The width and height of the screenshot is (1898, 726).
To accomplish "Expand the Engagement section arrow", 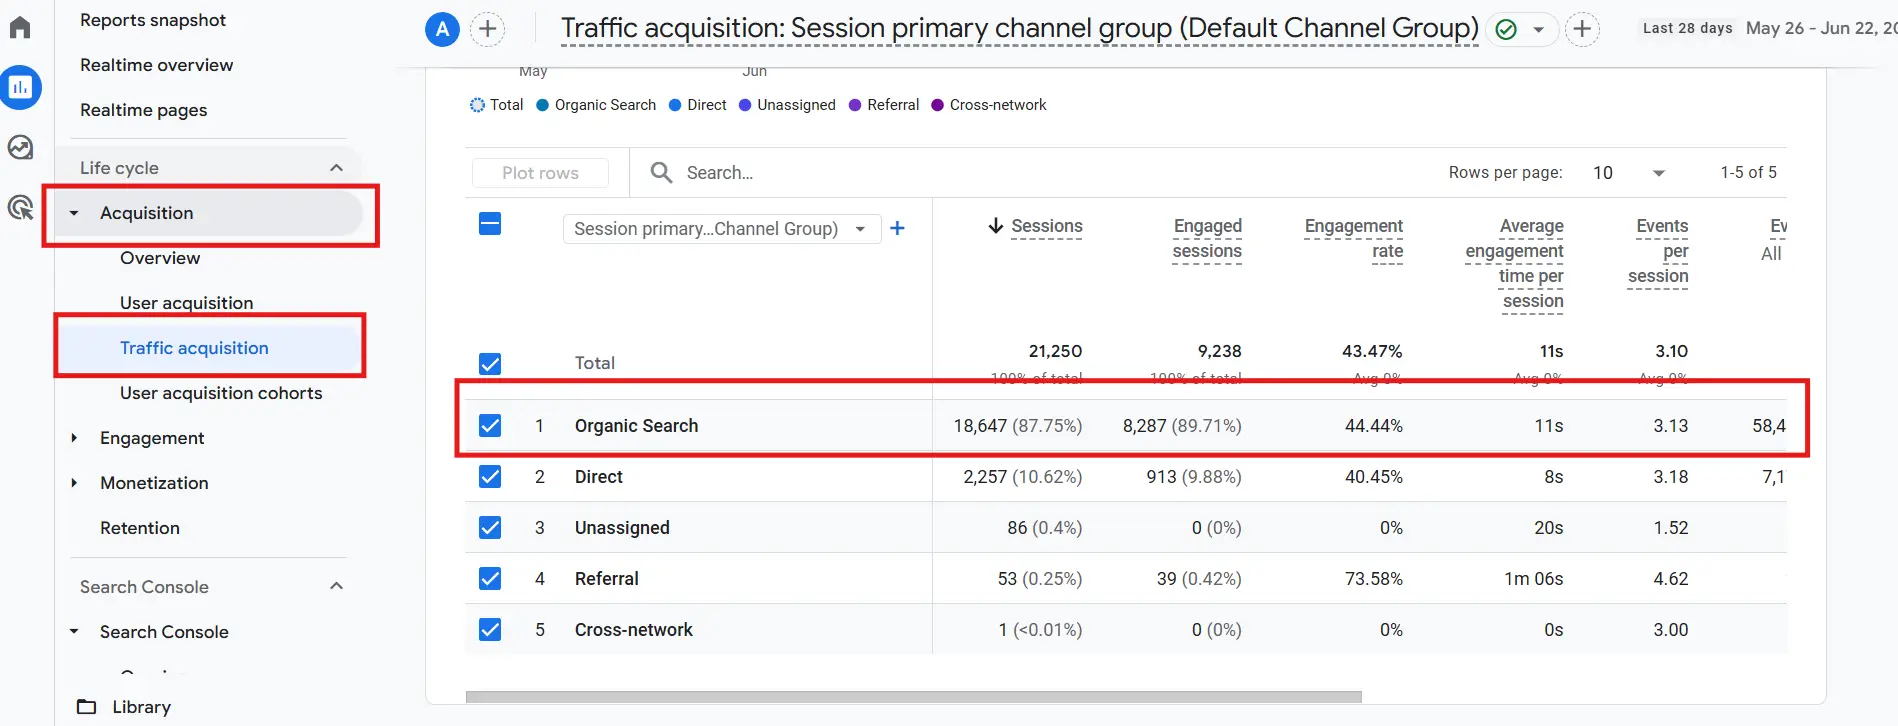I will click(74, 438).
